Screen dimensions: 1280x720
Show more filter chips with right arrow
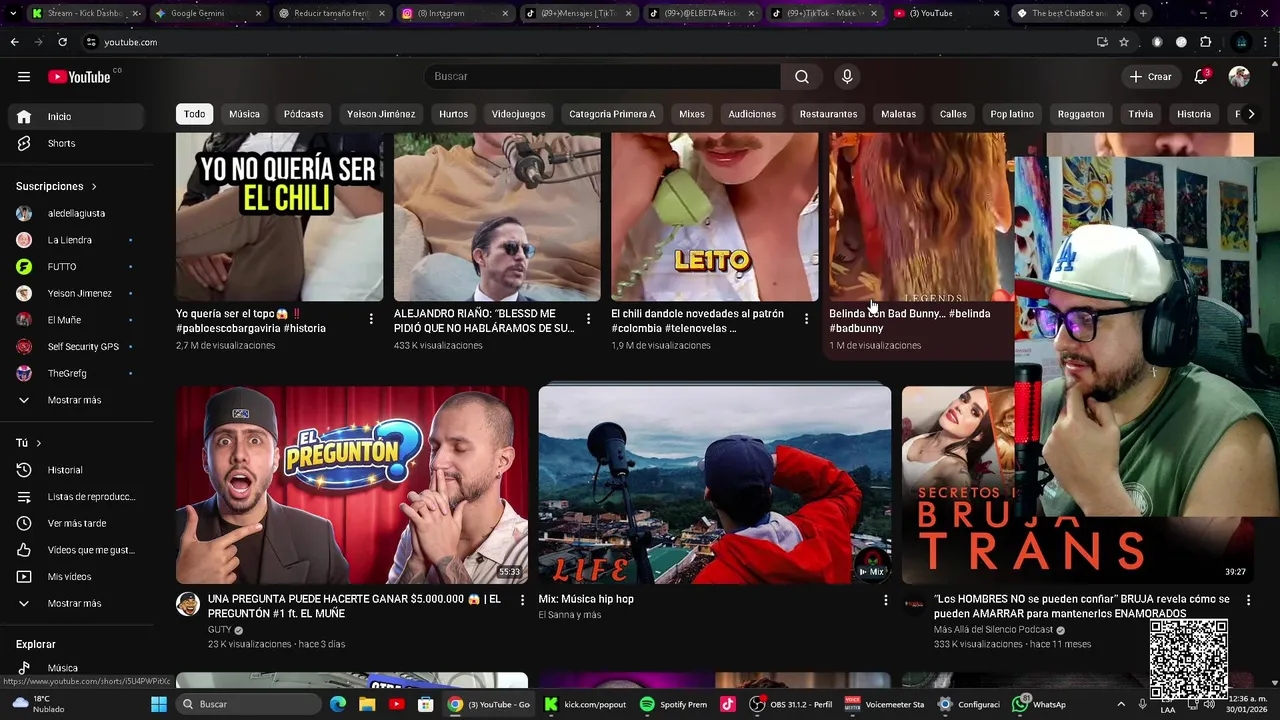click(x=1250, y=114)
